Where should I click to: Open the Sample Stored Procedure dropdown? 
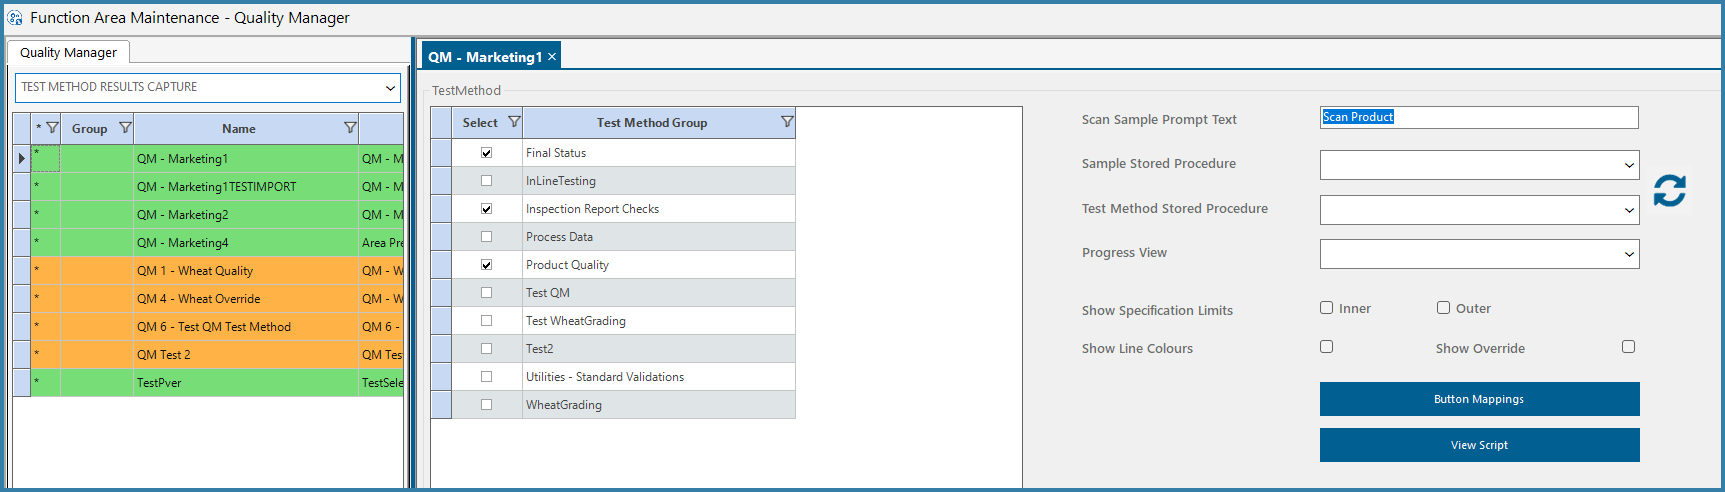[1480, 165]
